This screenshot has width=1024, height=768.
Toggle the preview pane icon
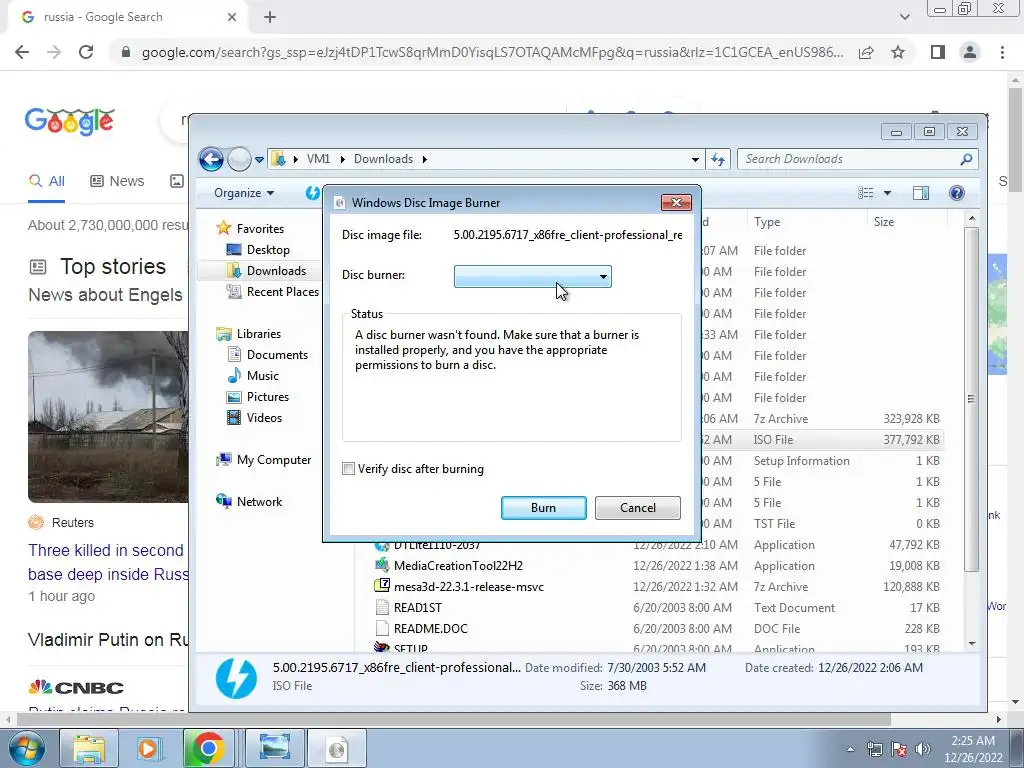pos(921,193)
